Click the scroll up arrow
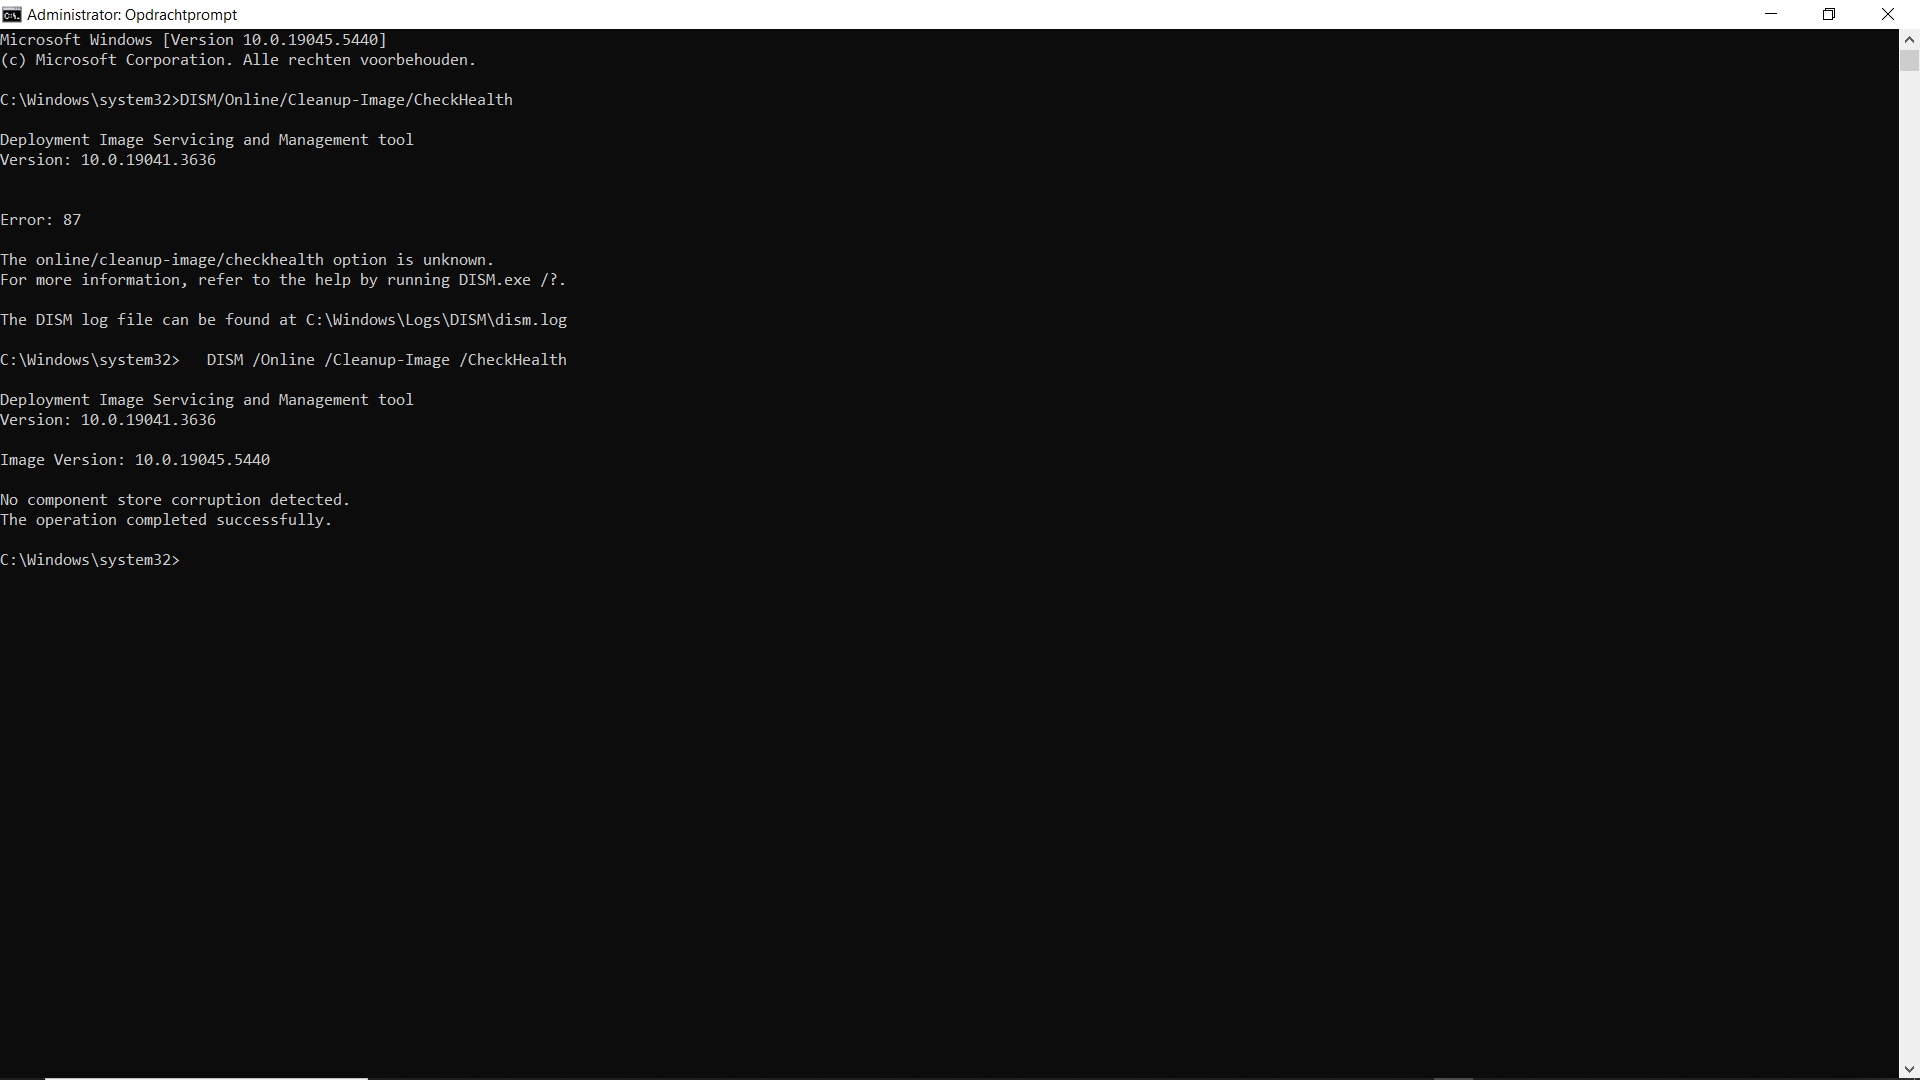 pos(1909,40)
